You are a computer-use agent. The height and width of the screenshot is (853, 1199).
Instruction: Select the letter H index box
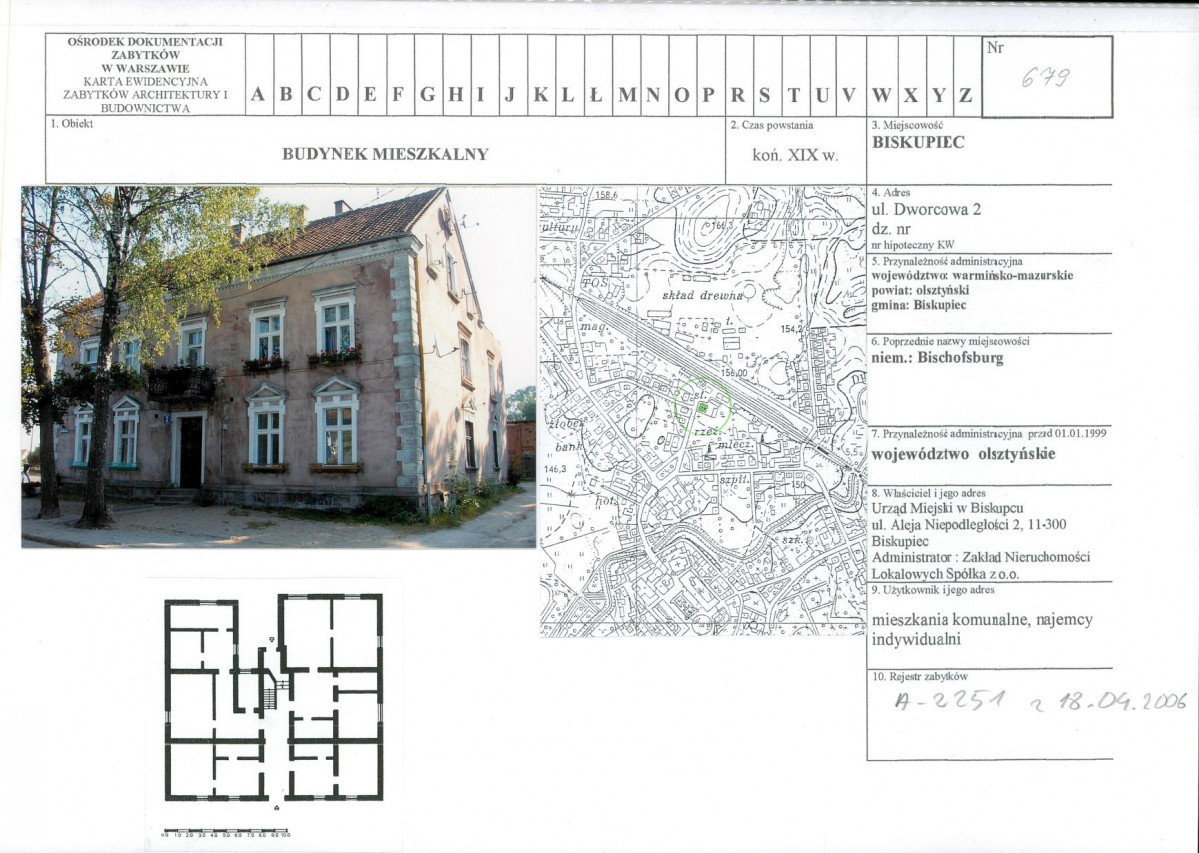coord(457,75)
